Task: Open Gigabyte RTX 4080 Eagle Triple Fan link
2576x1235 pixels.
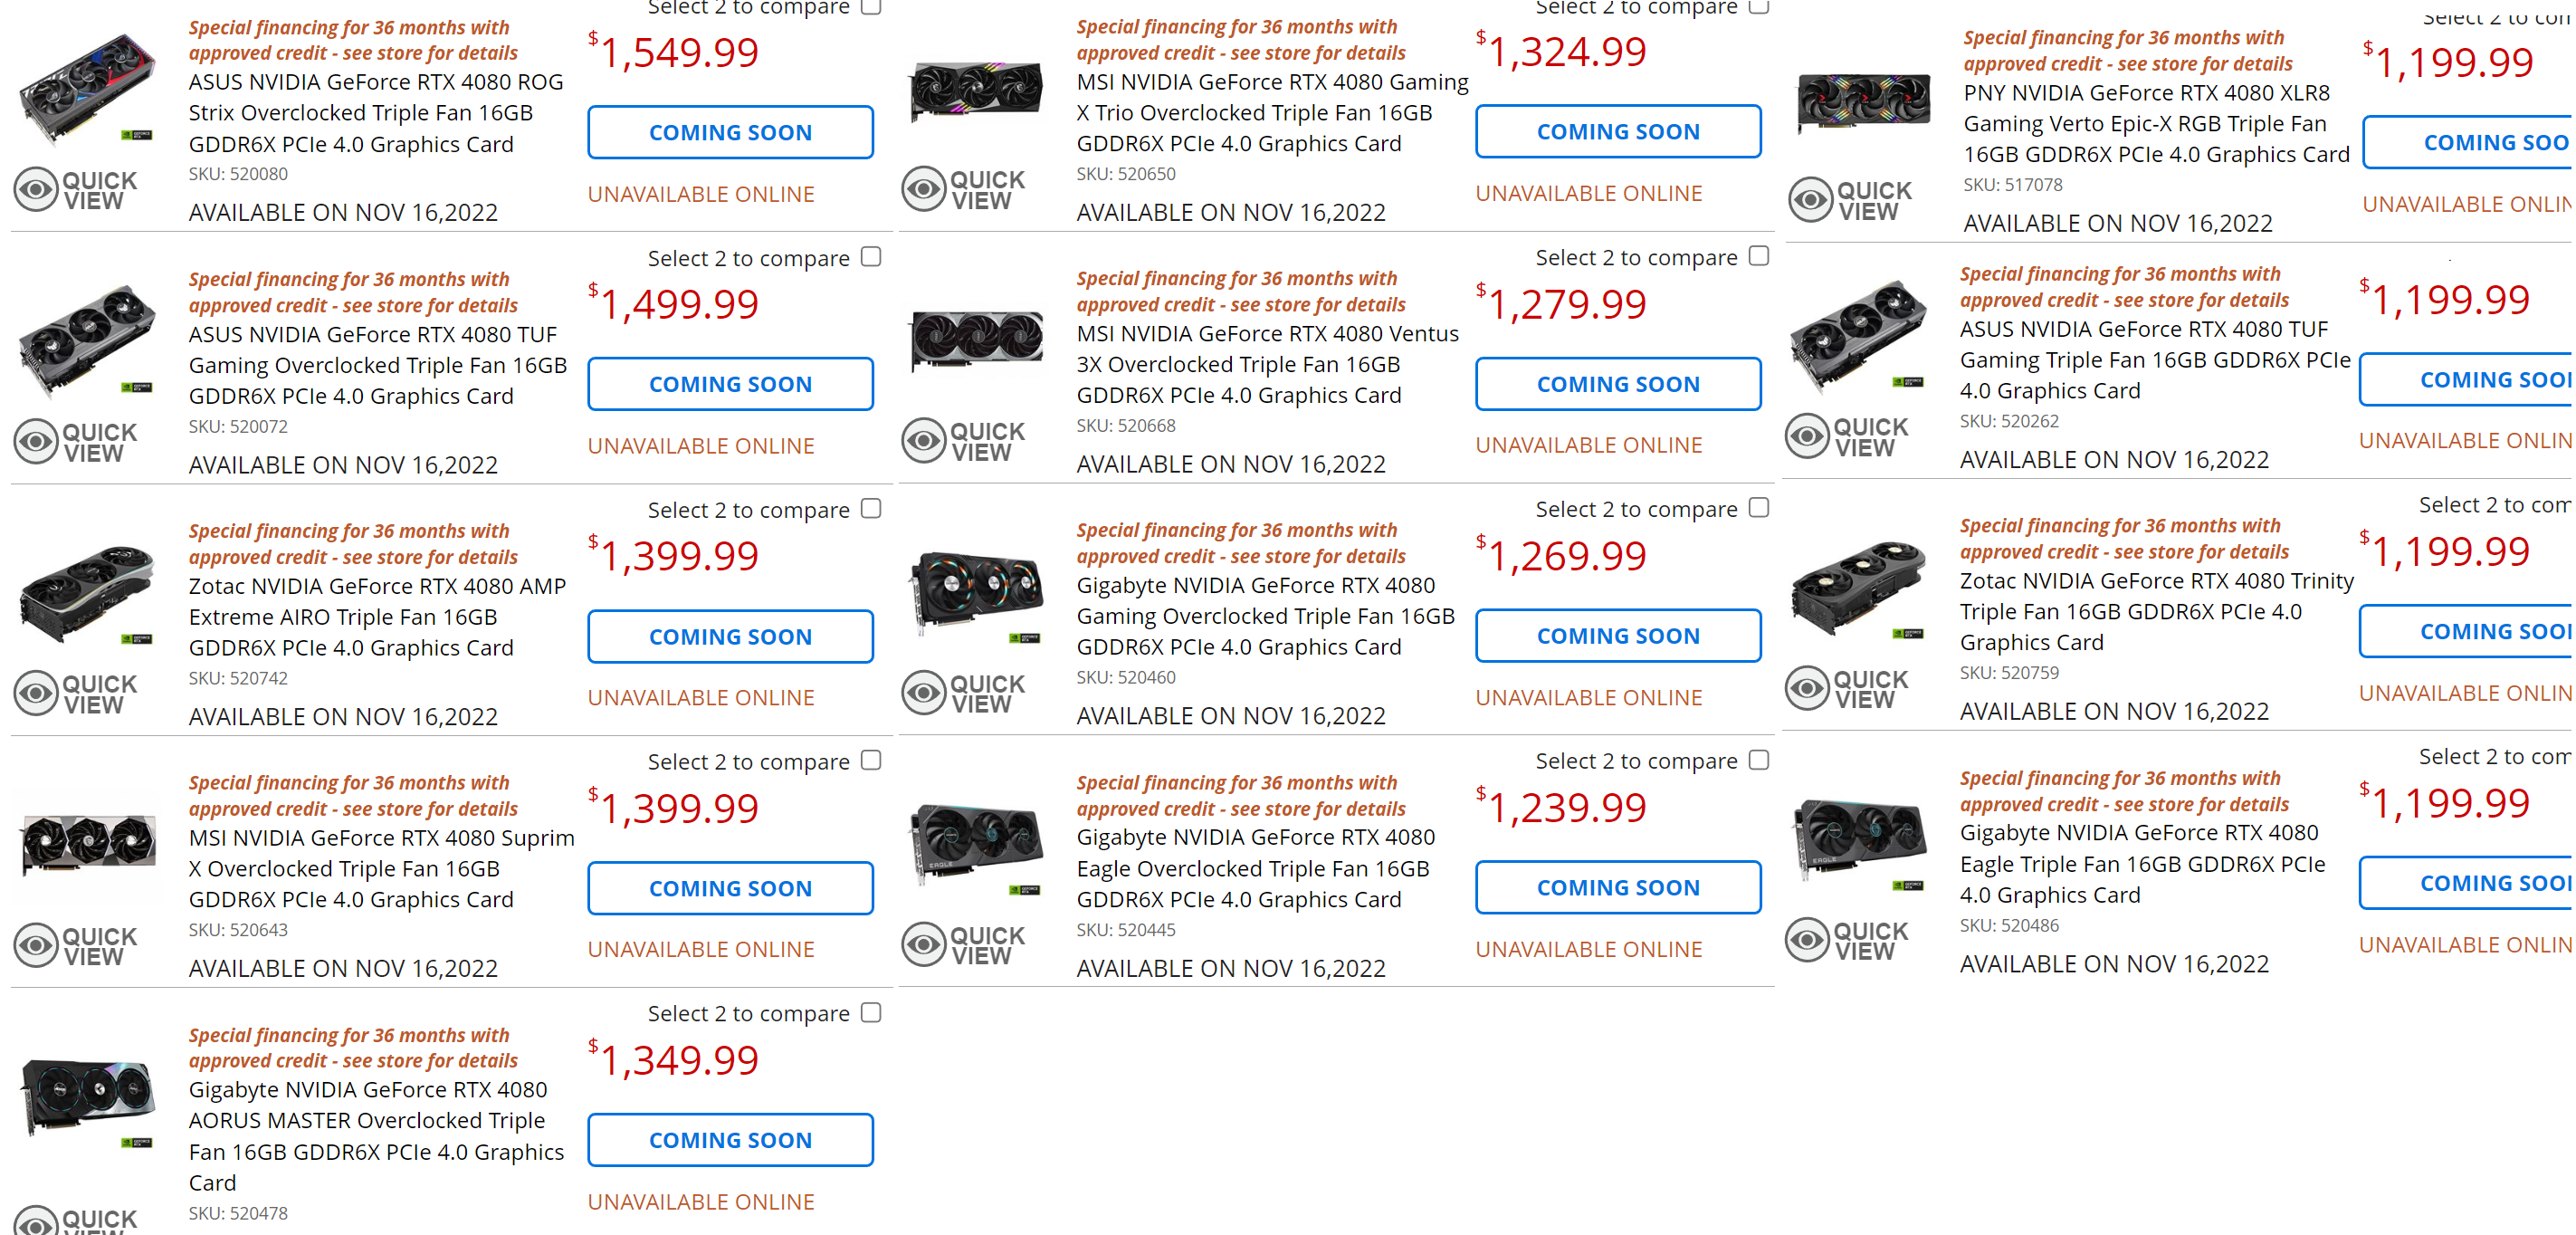Action: tap(2142, 863)
